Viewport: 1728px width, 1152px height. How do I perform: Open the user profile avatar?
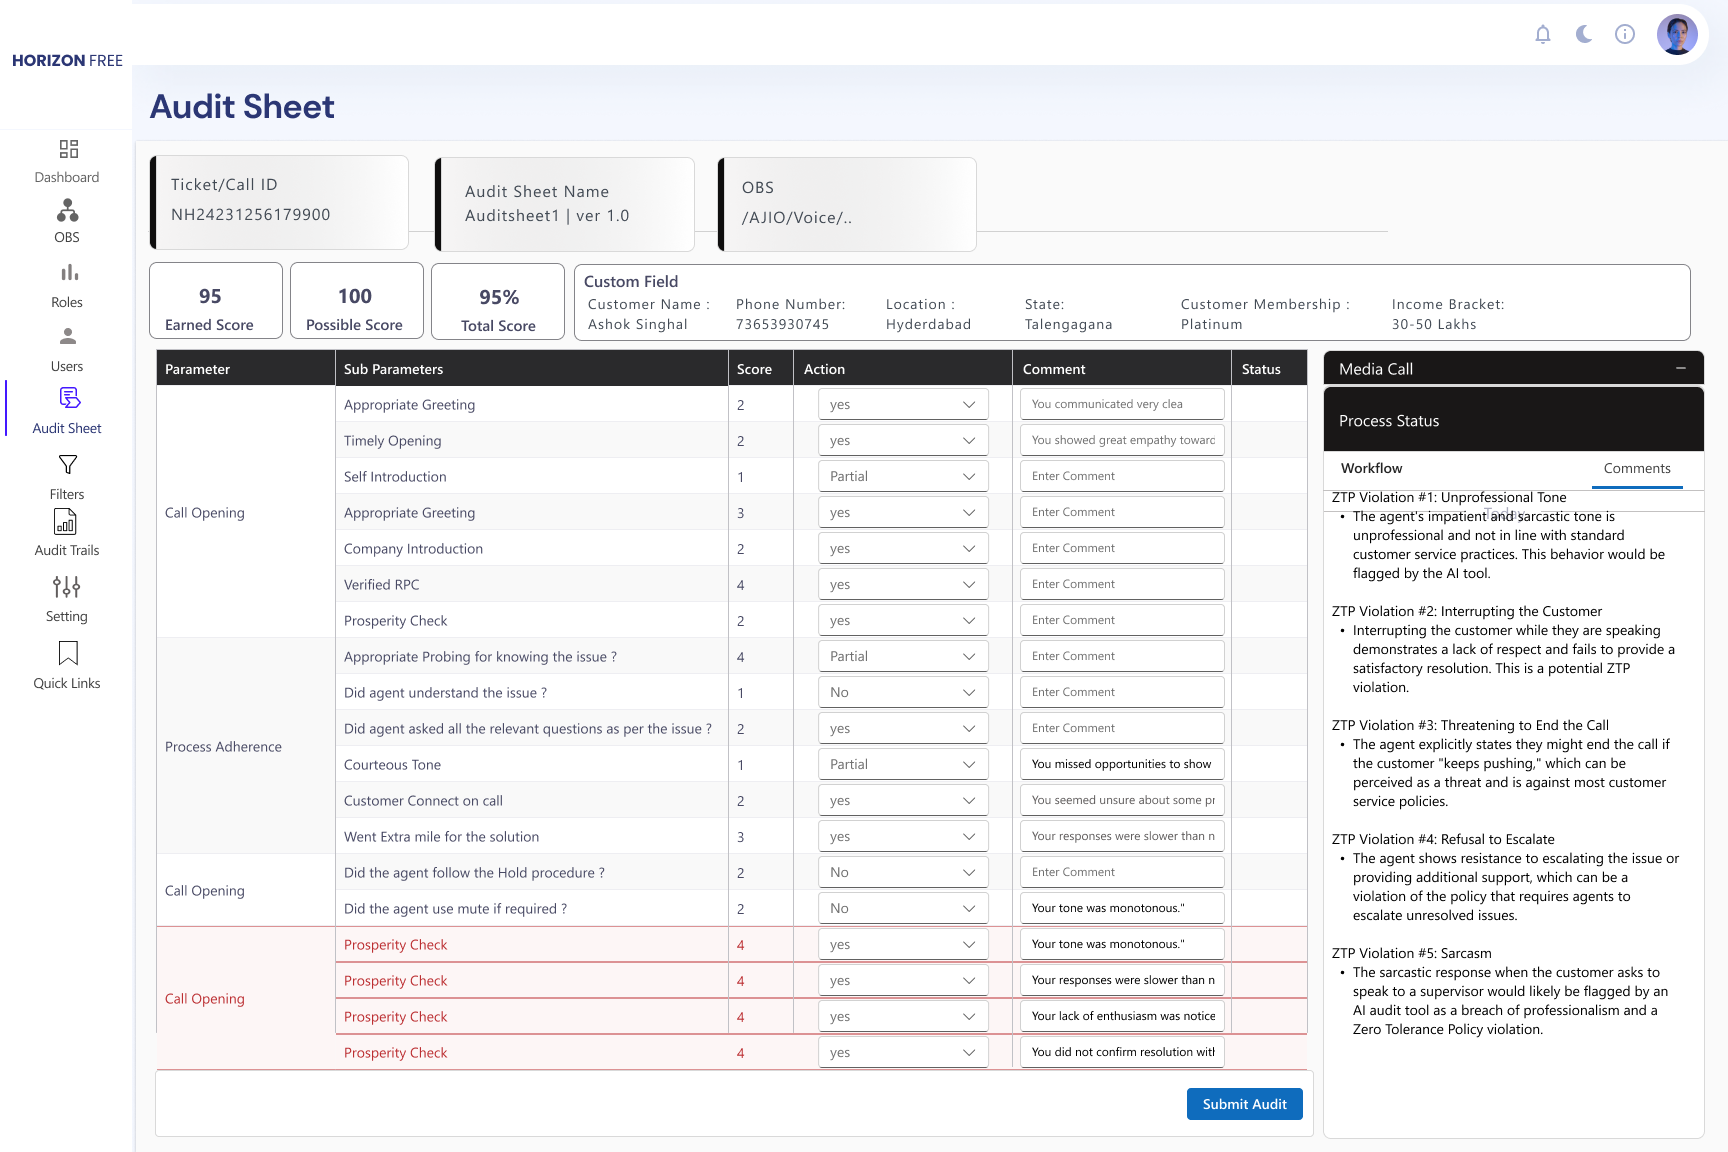pos(1677,35)
